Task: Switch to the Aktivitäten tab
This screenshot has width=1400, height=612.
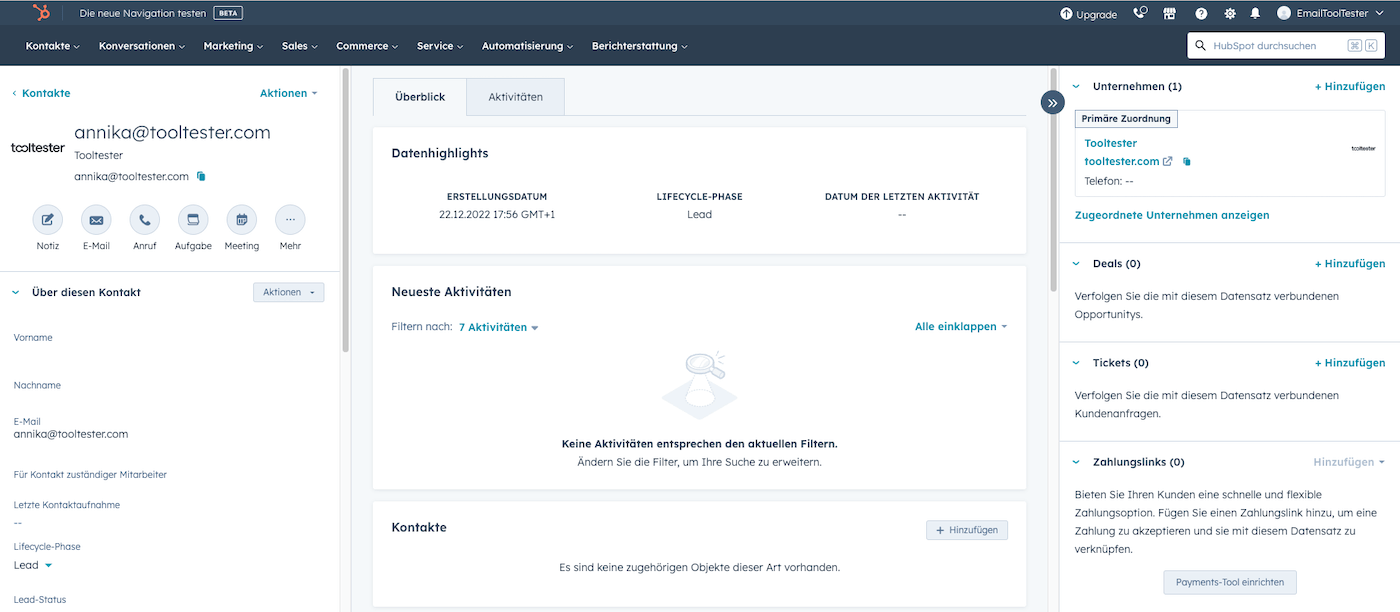Action: click(515, 97)
